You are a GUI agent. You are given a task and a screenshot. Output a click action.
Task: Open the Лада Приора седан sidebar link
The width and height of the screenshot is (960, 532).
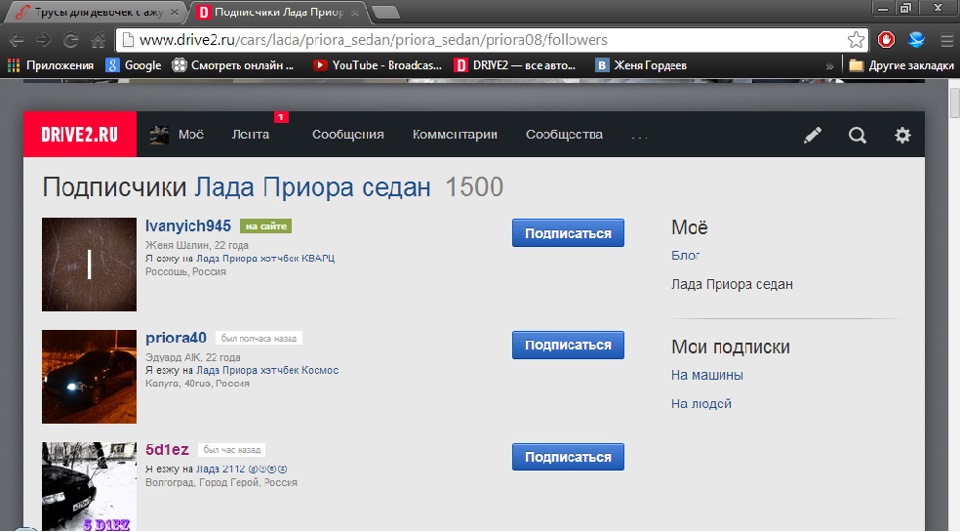(732, 284)
